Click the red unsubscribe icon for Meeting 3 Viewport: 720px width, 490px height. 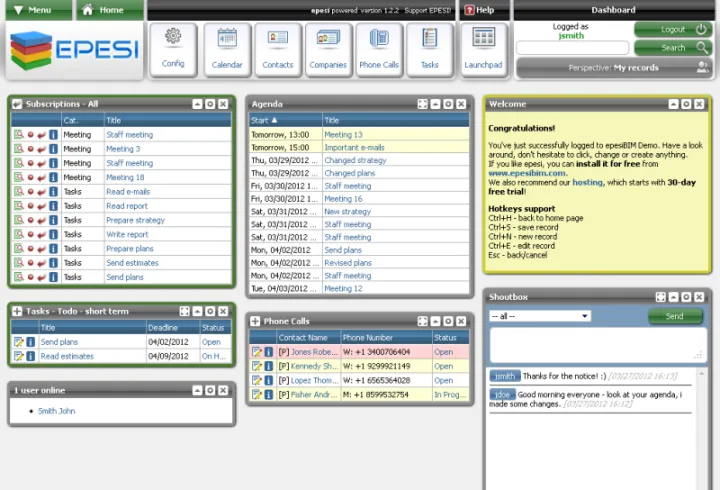pyautogui.click(x=30, y=149)
